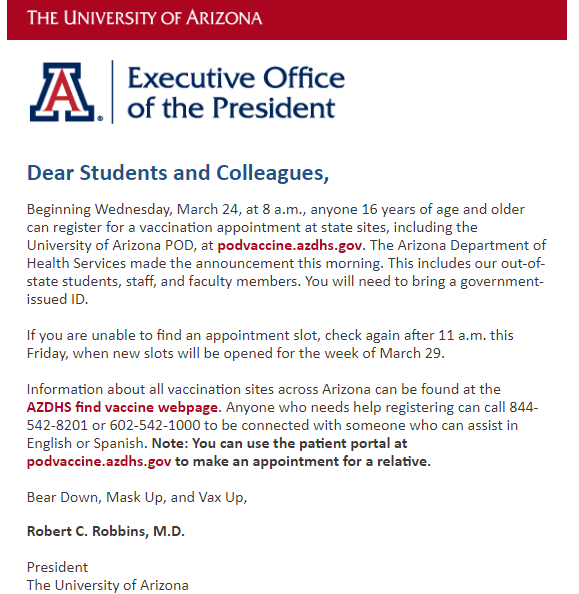Open podvaccine.azdhs.gov link in the first paragraph

coord(290,245)
